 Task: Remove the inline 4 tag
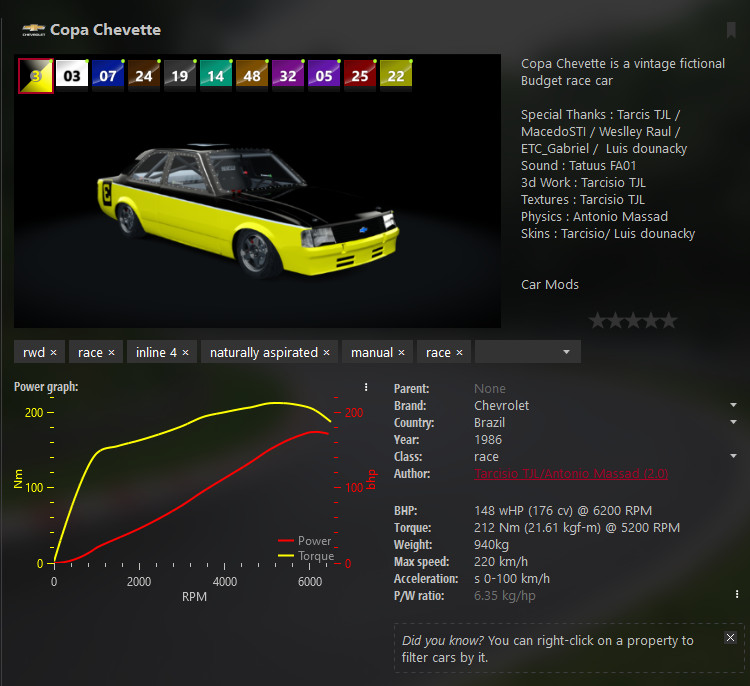tap(186, 353)
